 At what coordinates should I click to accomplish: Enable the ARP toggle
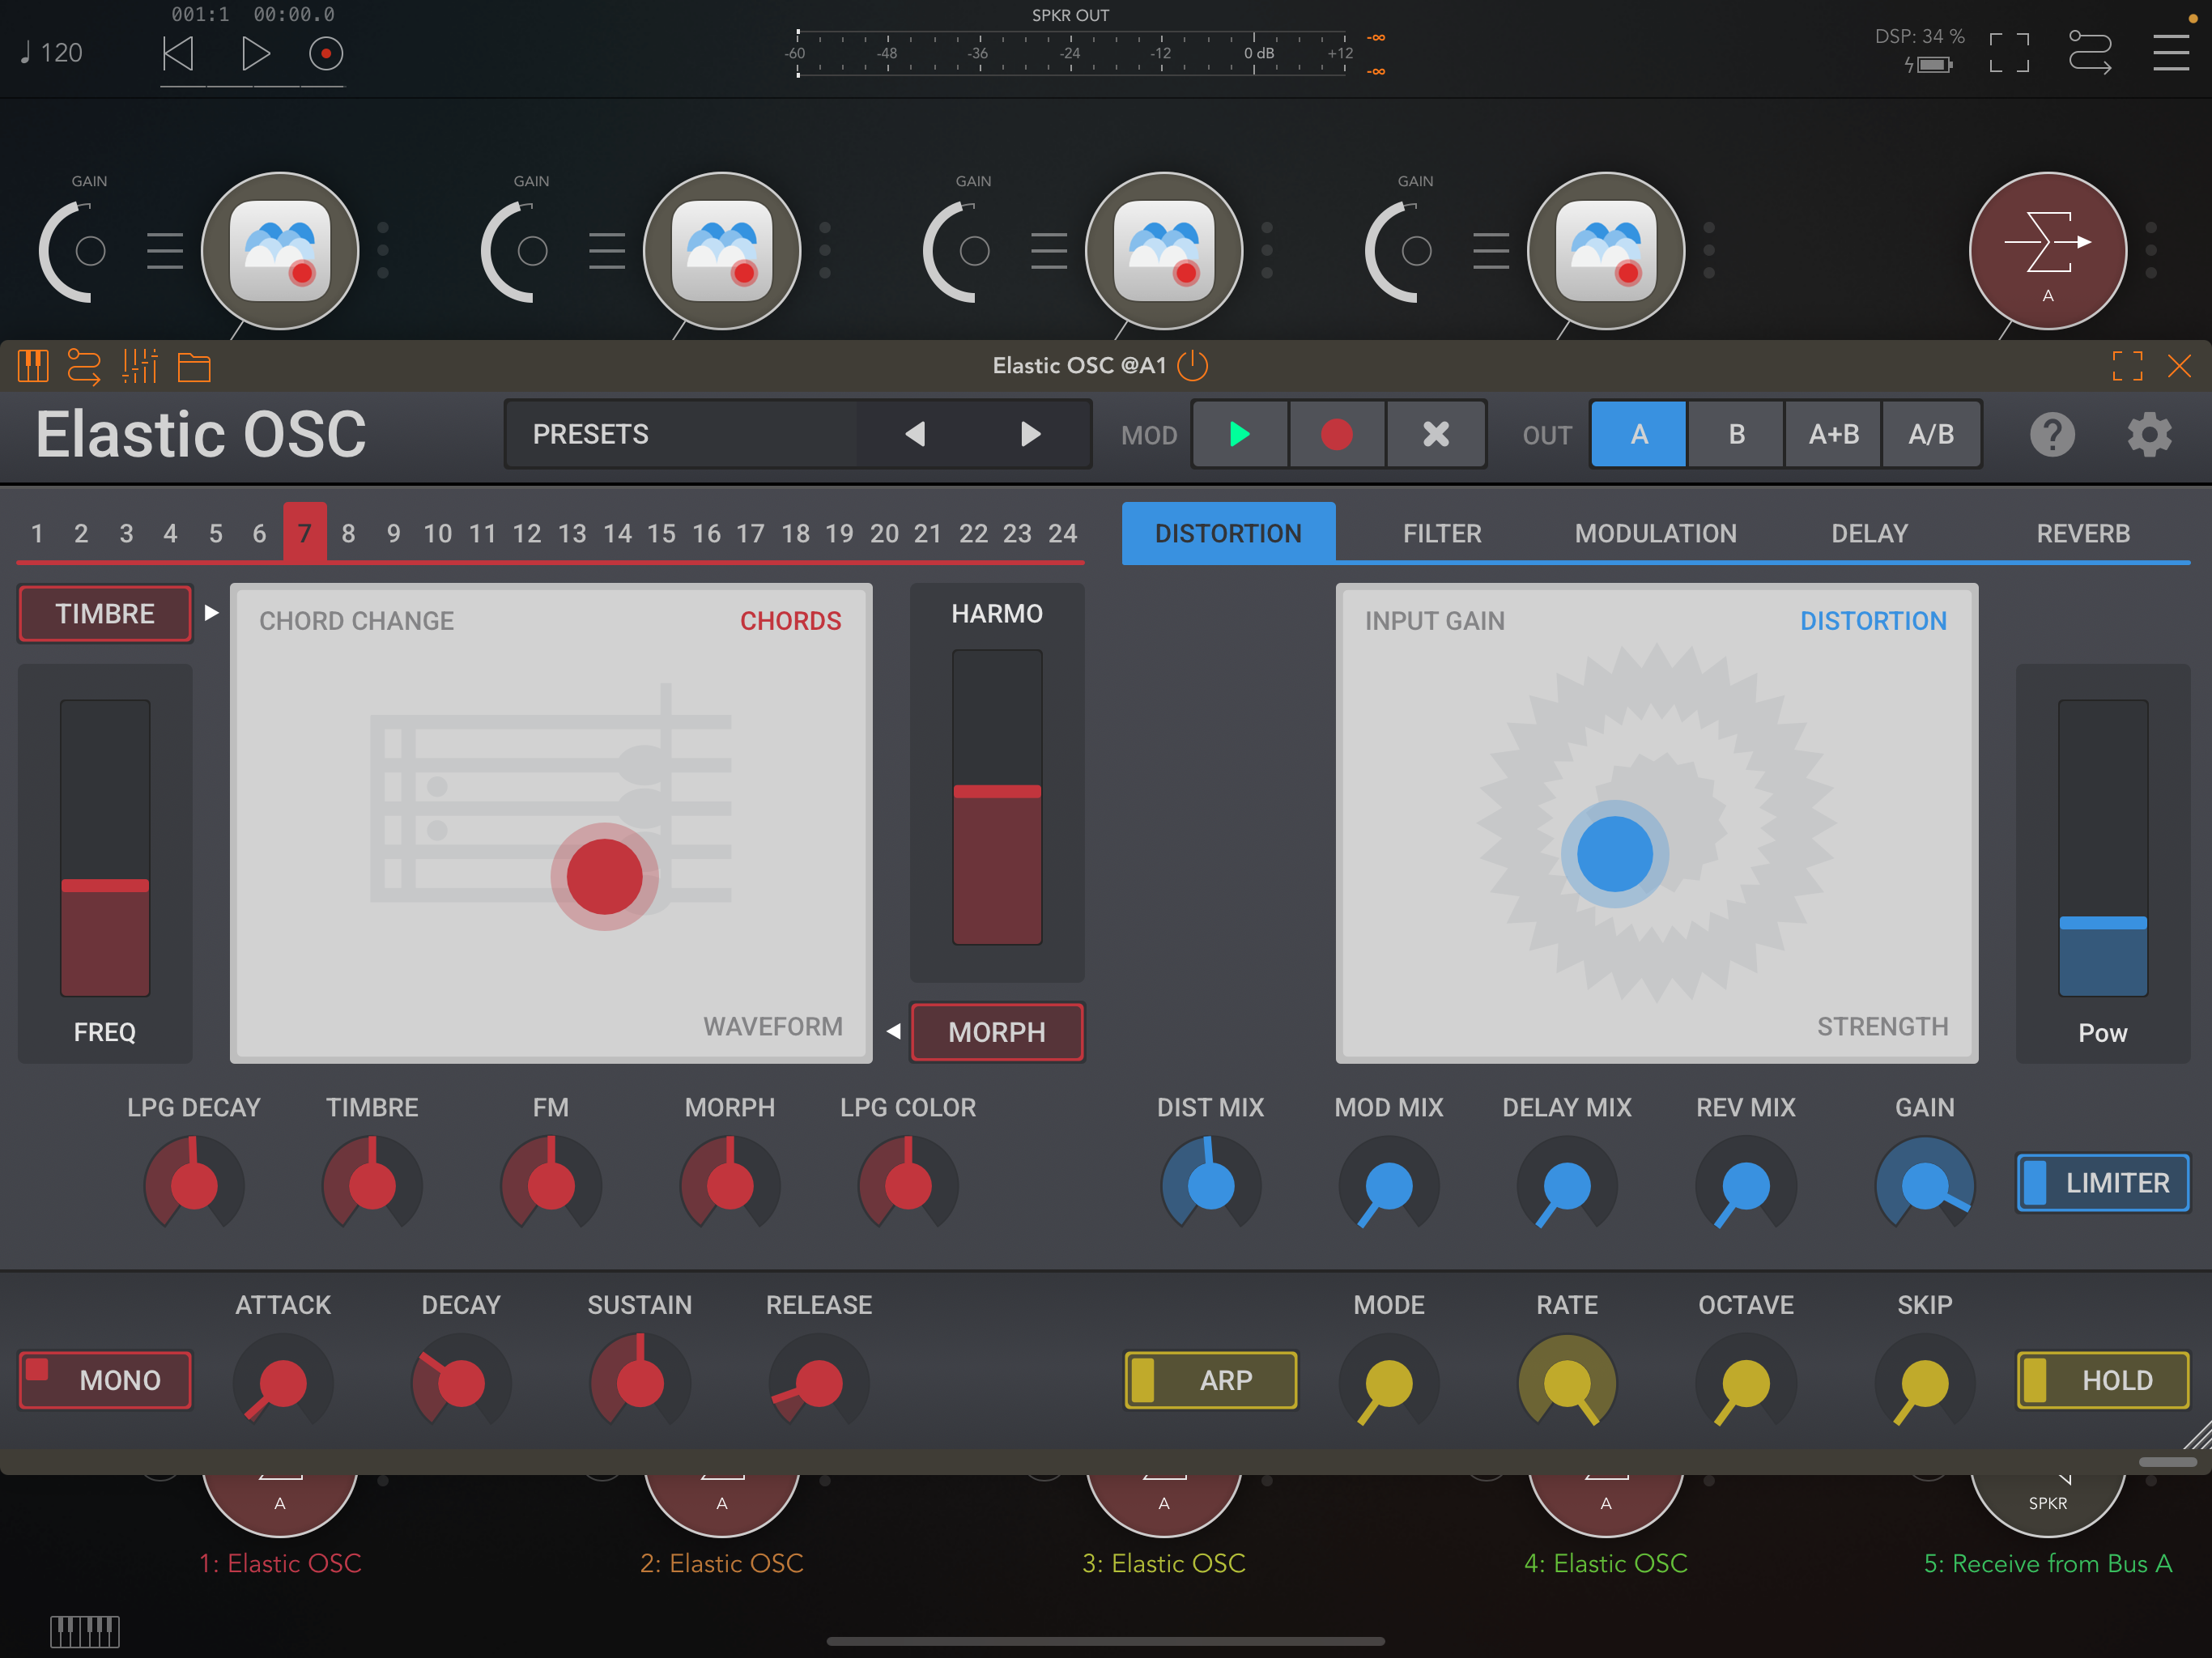click(1211, 1380)
